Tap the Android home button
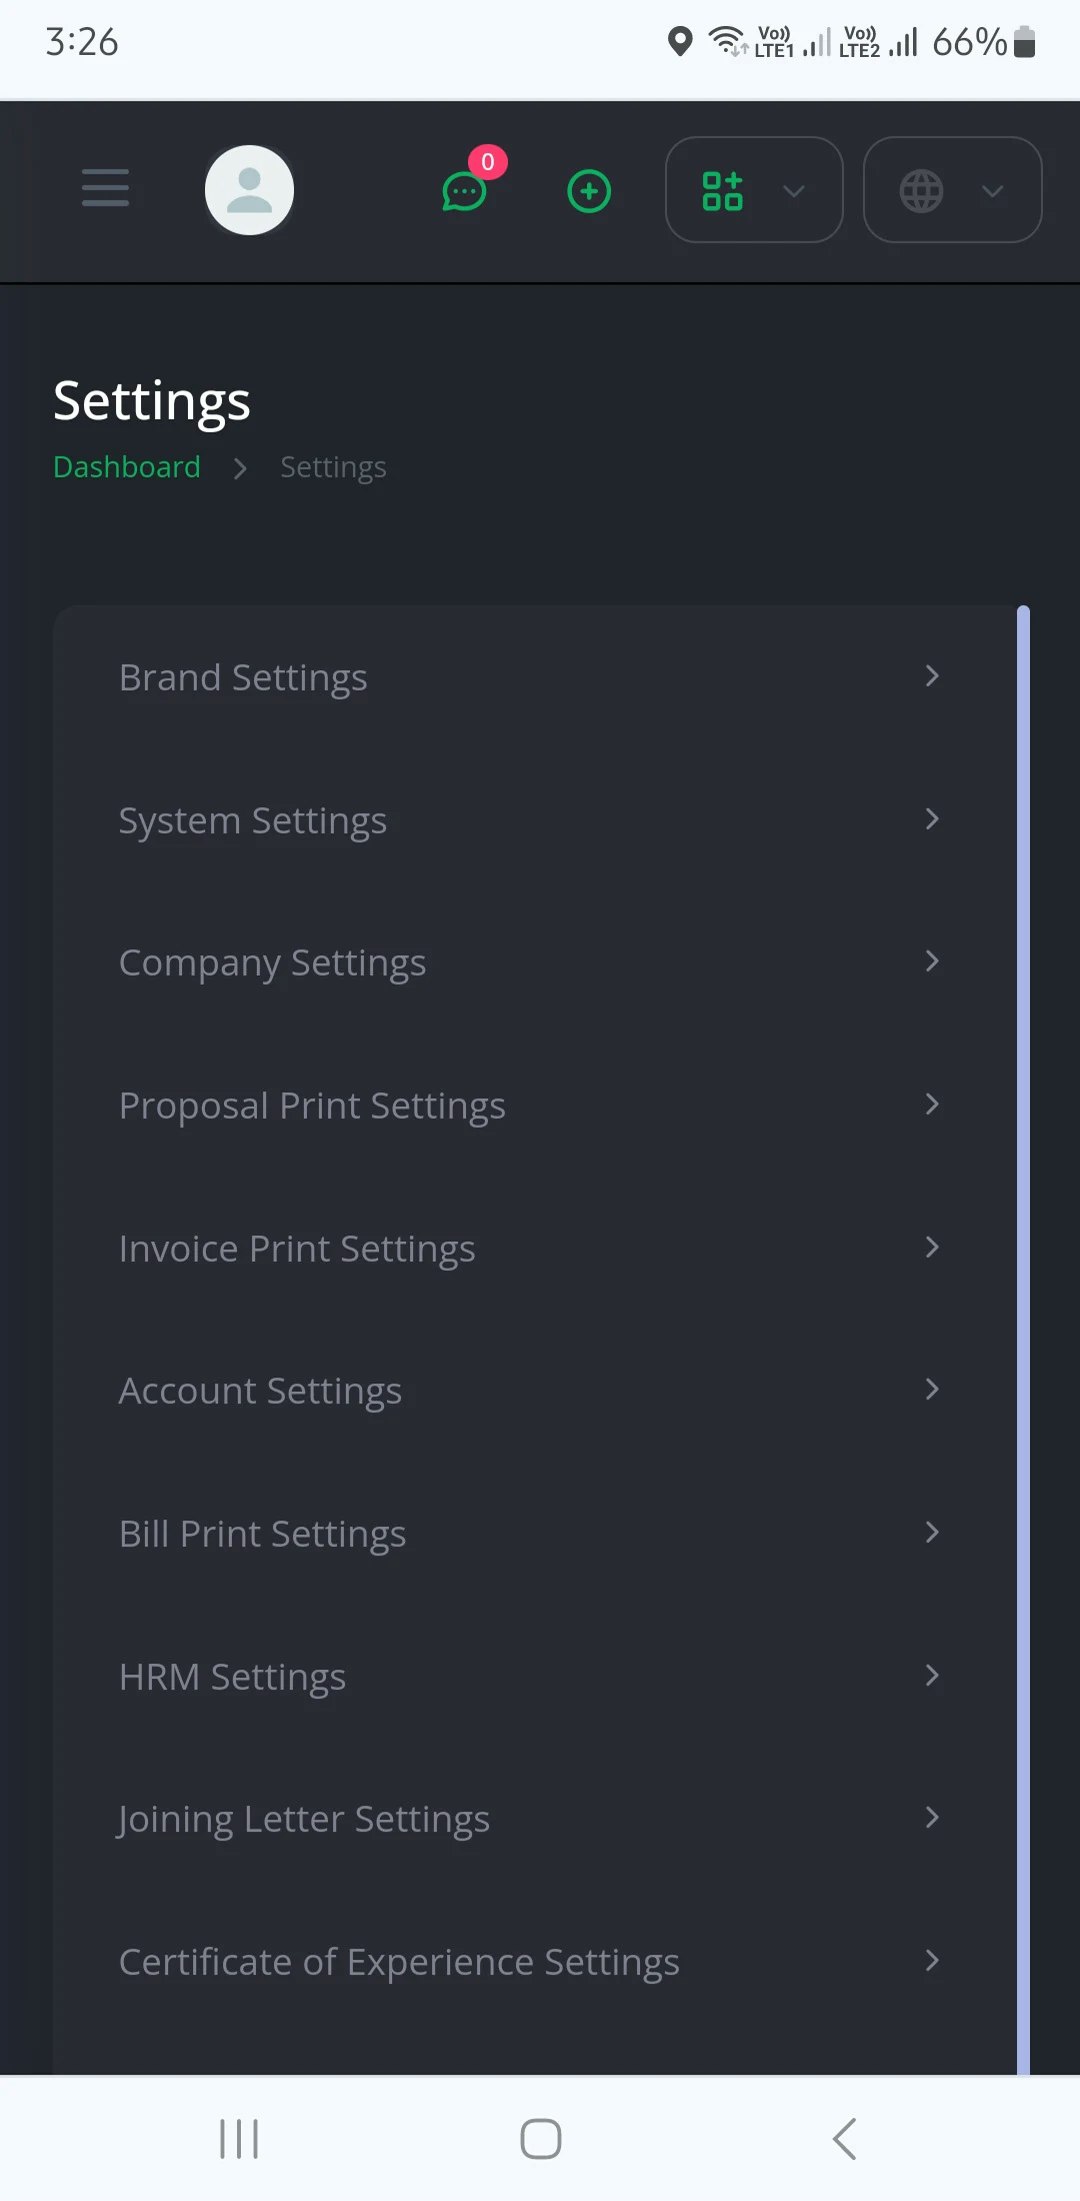1080x2201 pixels. point(540,2139)
